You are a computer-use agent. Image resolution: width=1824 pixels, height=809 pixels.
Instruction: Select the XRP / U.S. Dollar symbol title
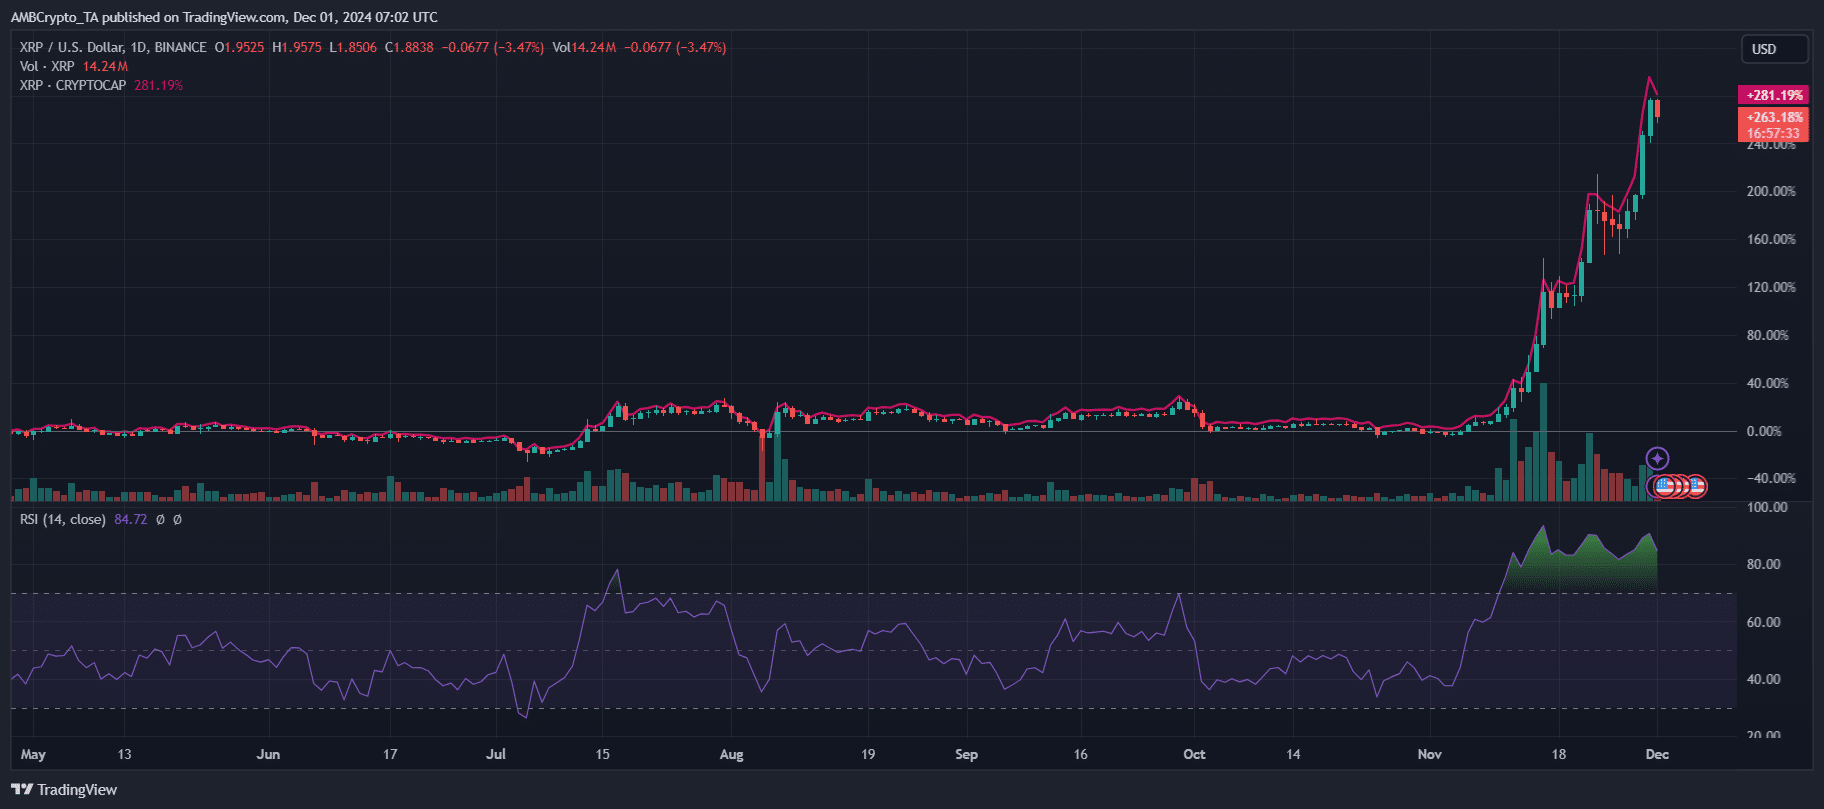click(x=113, y=47)
